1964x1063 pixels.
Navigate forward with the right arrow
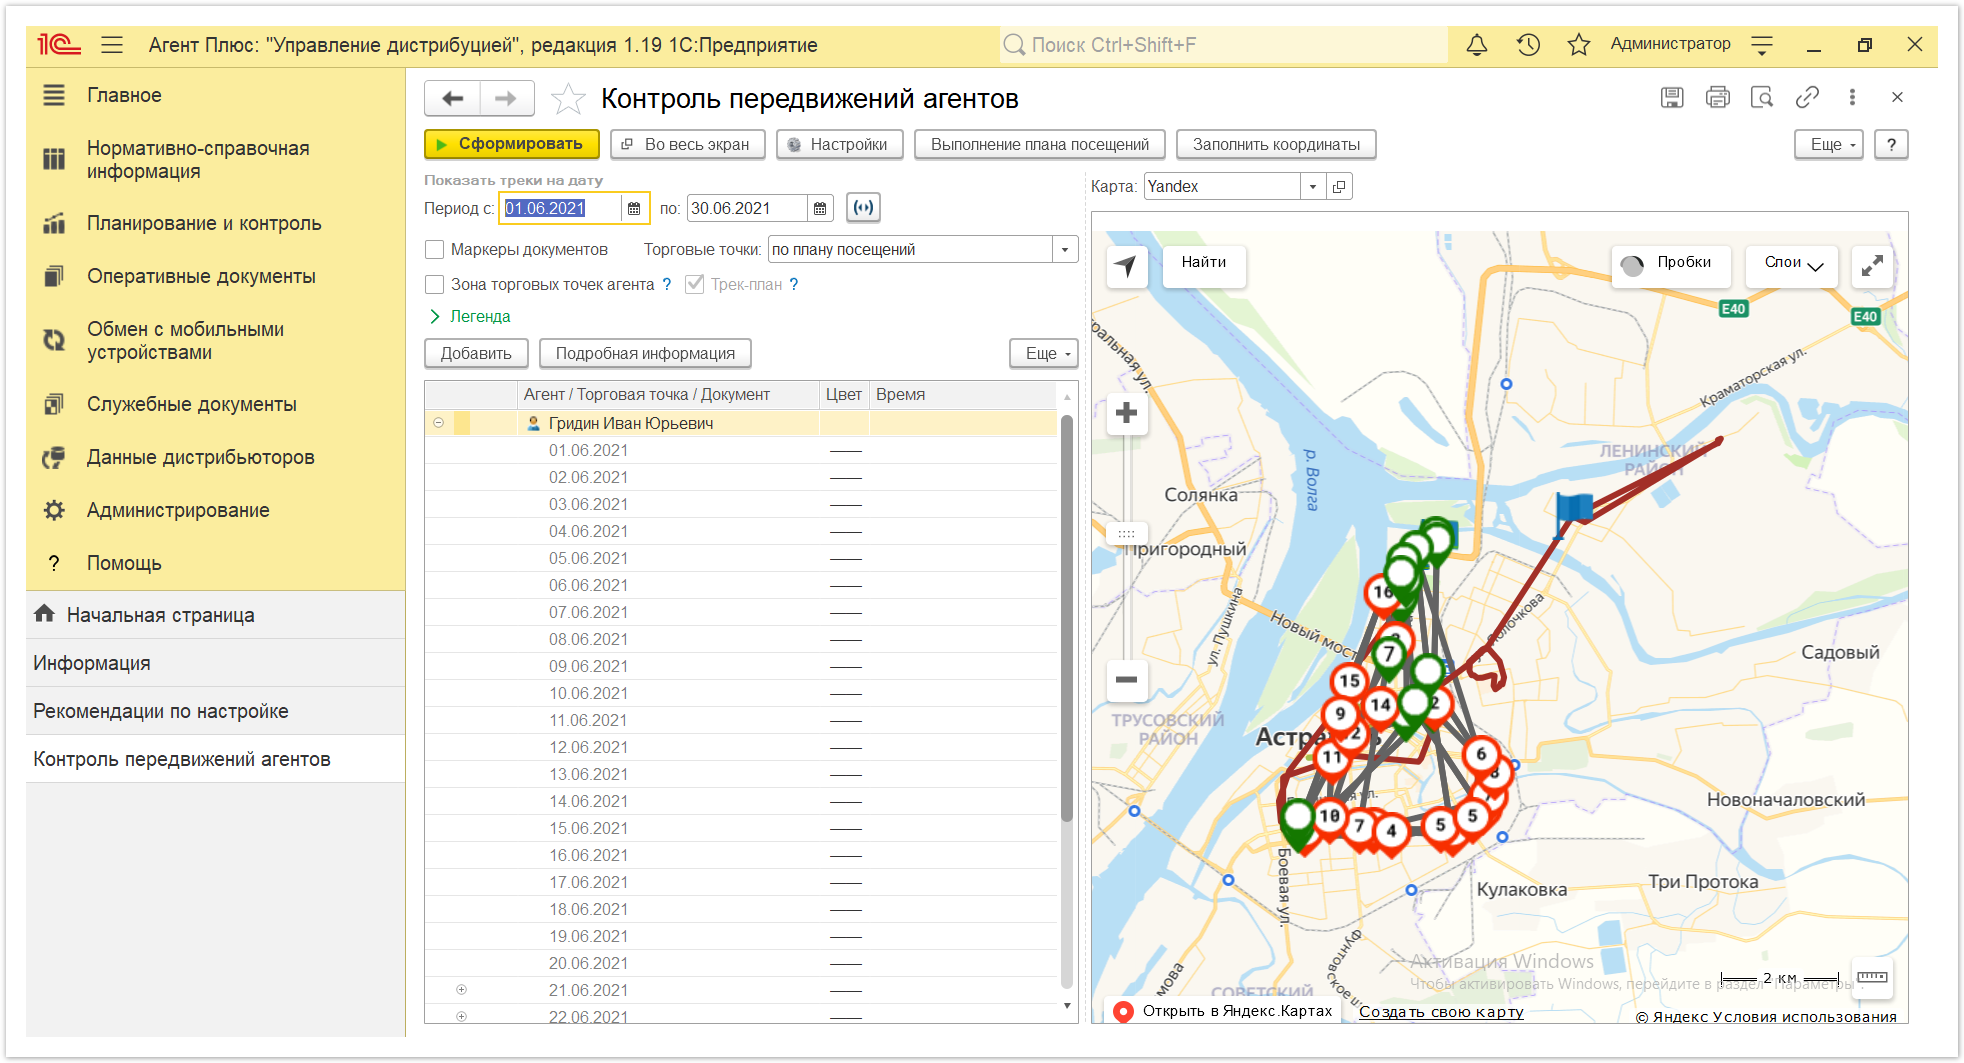pyautogui.click(x=507, y=98)
